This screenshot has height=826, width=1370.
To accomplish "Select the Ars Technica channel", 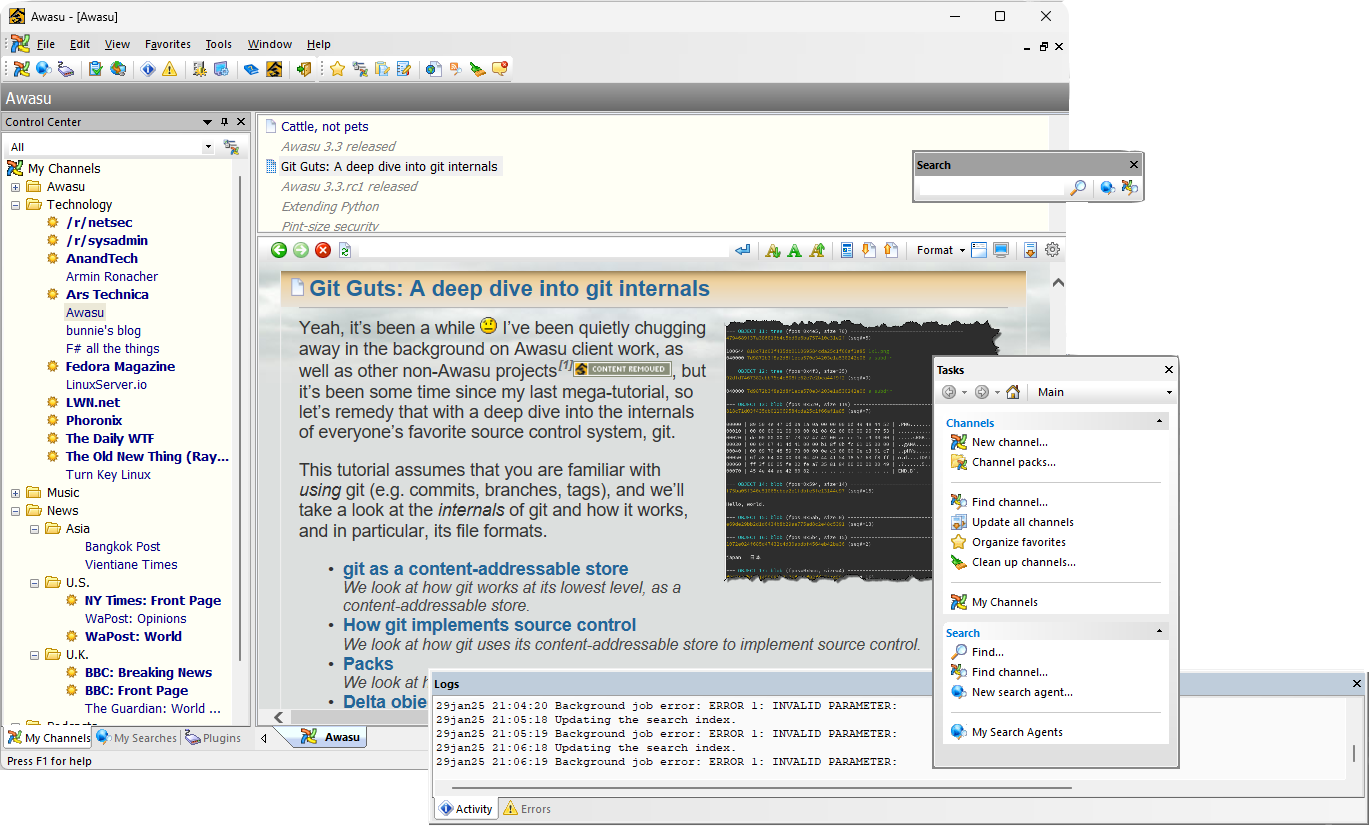I will point(107,295).
